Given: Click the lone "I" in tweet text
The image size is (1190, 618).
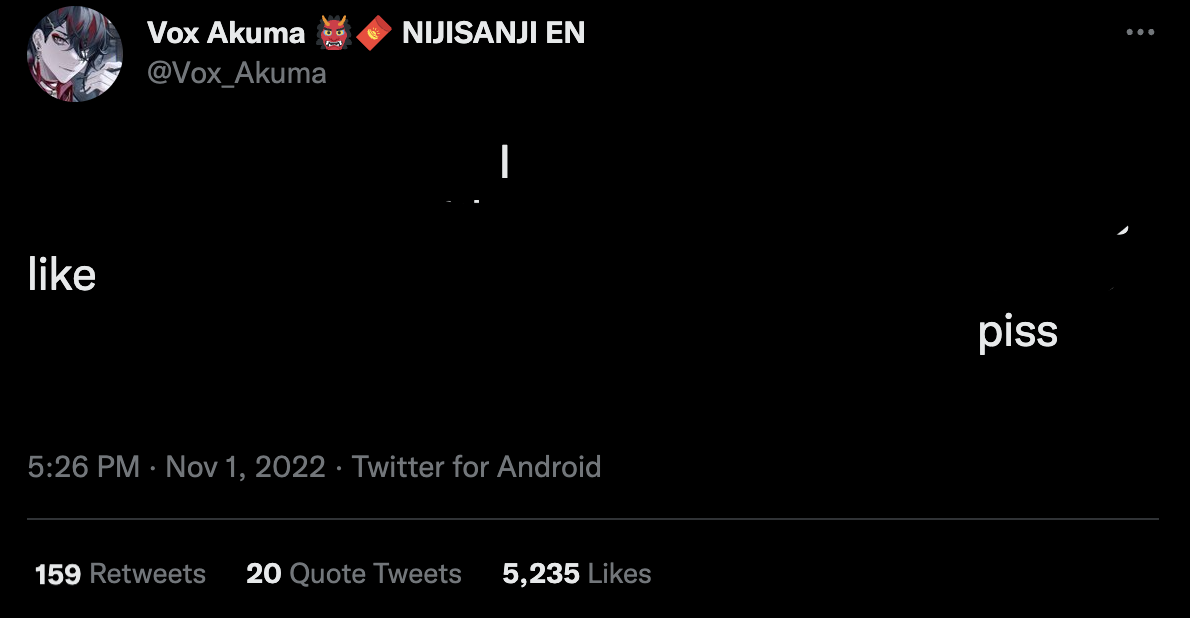Looking at the screenshot, I should pos(505,161).
